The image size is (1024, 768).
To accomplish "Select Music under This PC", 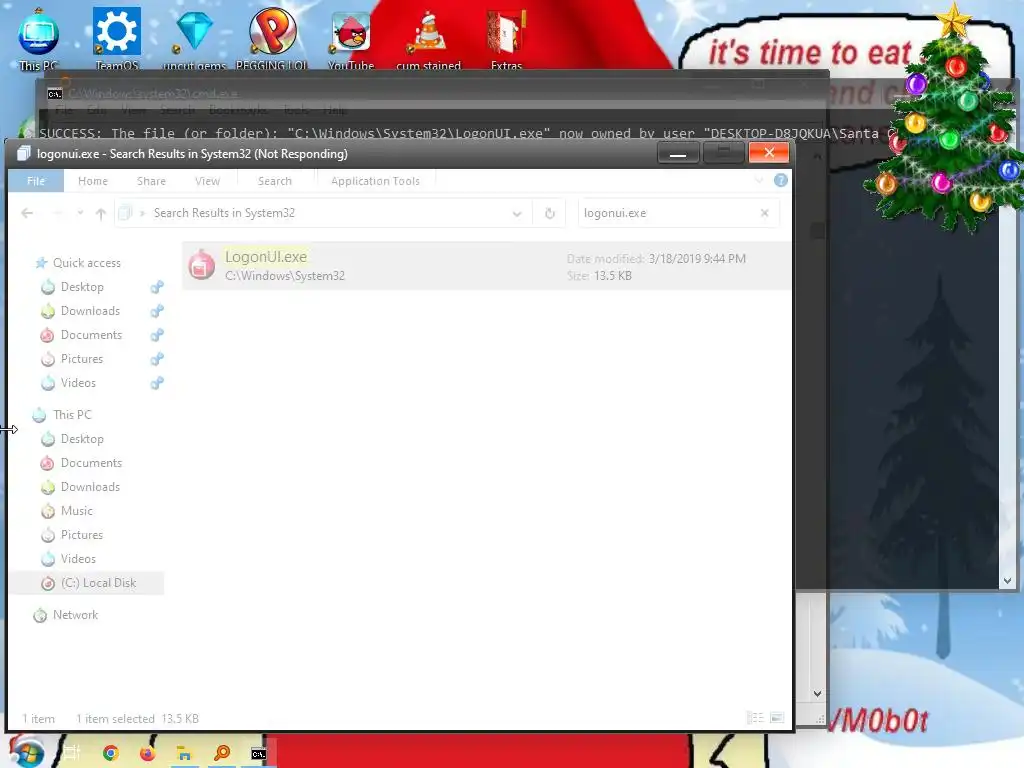I will coord(76,511).
